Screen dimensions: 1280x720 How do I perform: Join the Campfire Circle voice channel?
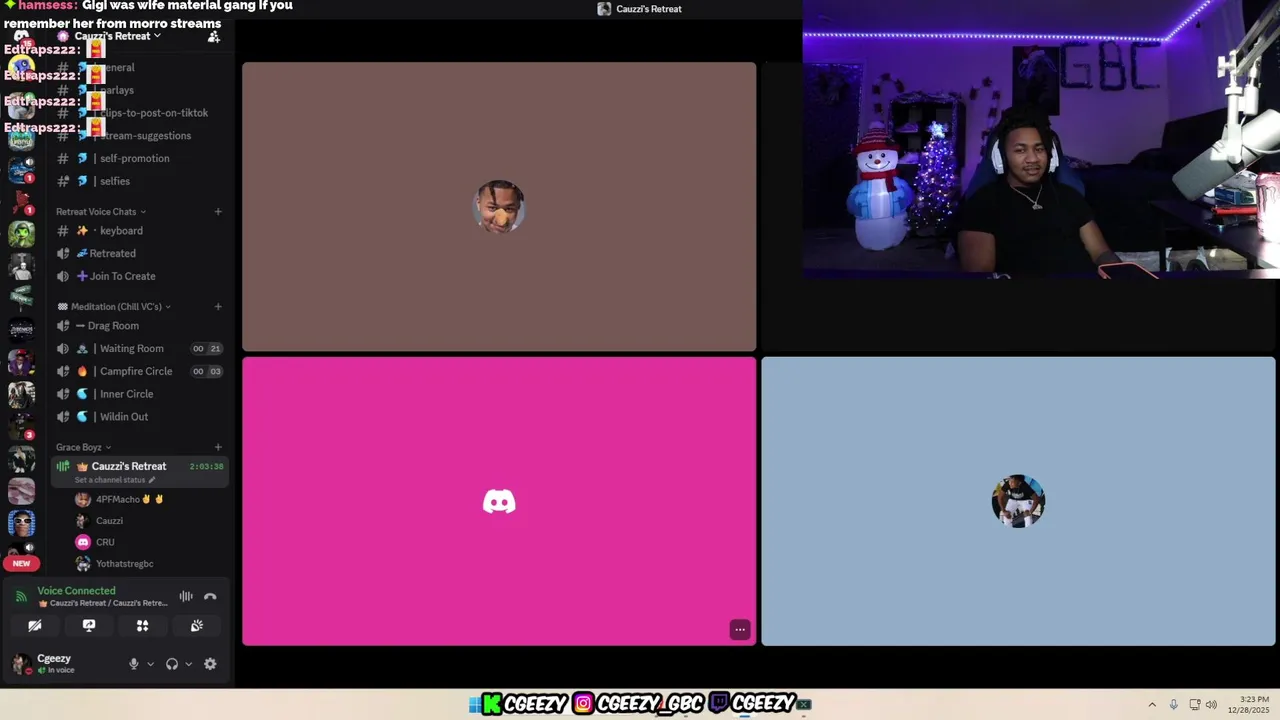(x=140, y=371)
